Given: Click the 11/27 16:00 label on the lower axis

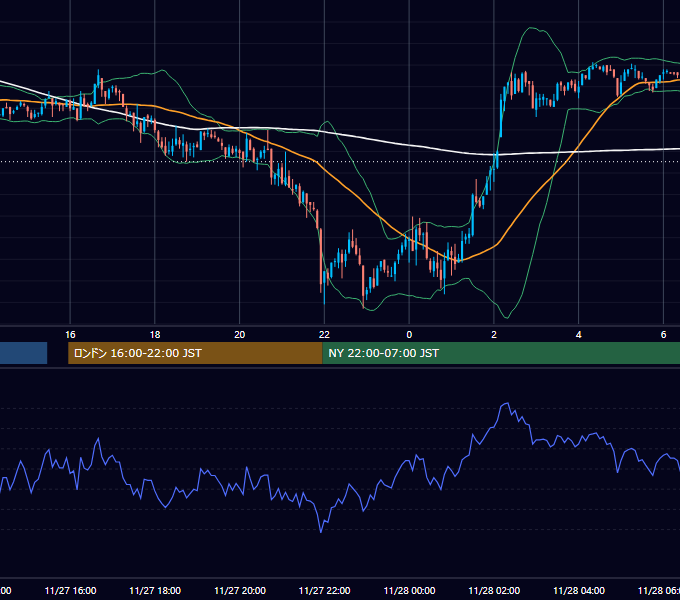Looking at the screenshot, I should pos(70,591).
